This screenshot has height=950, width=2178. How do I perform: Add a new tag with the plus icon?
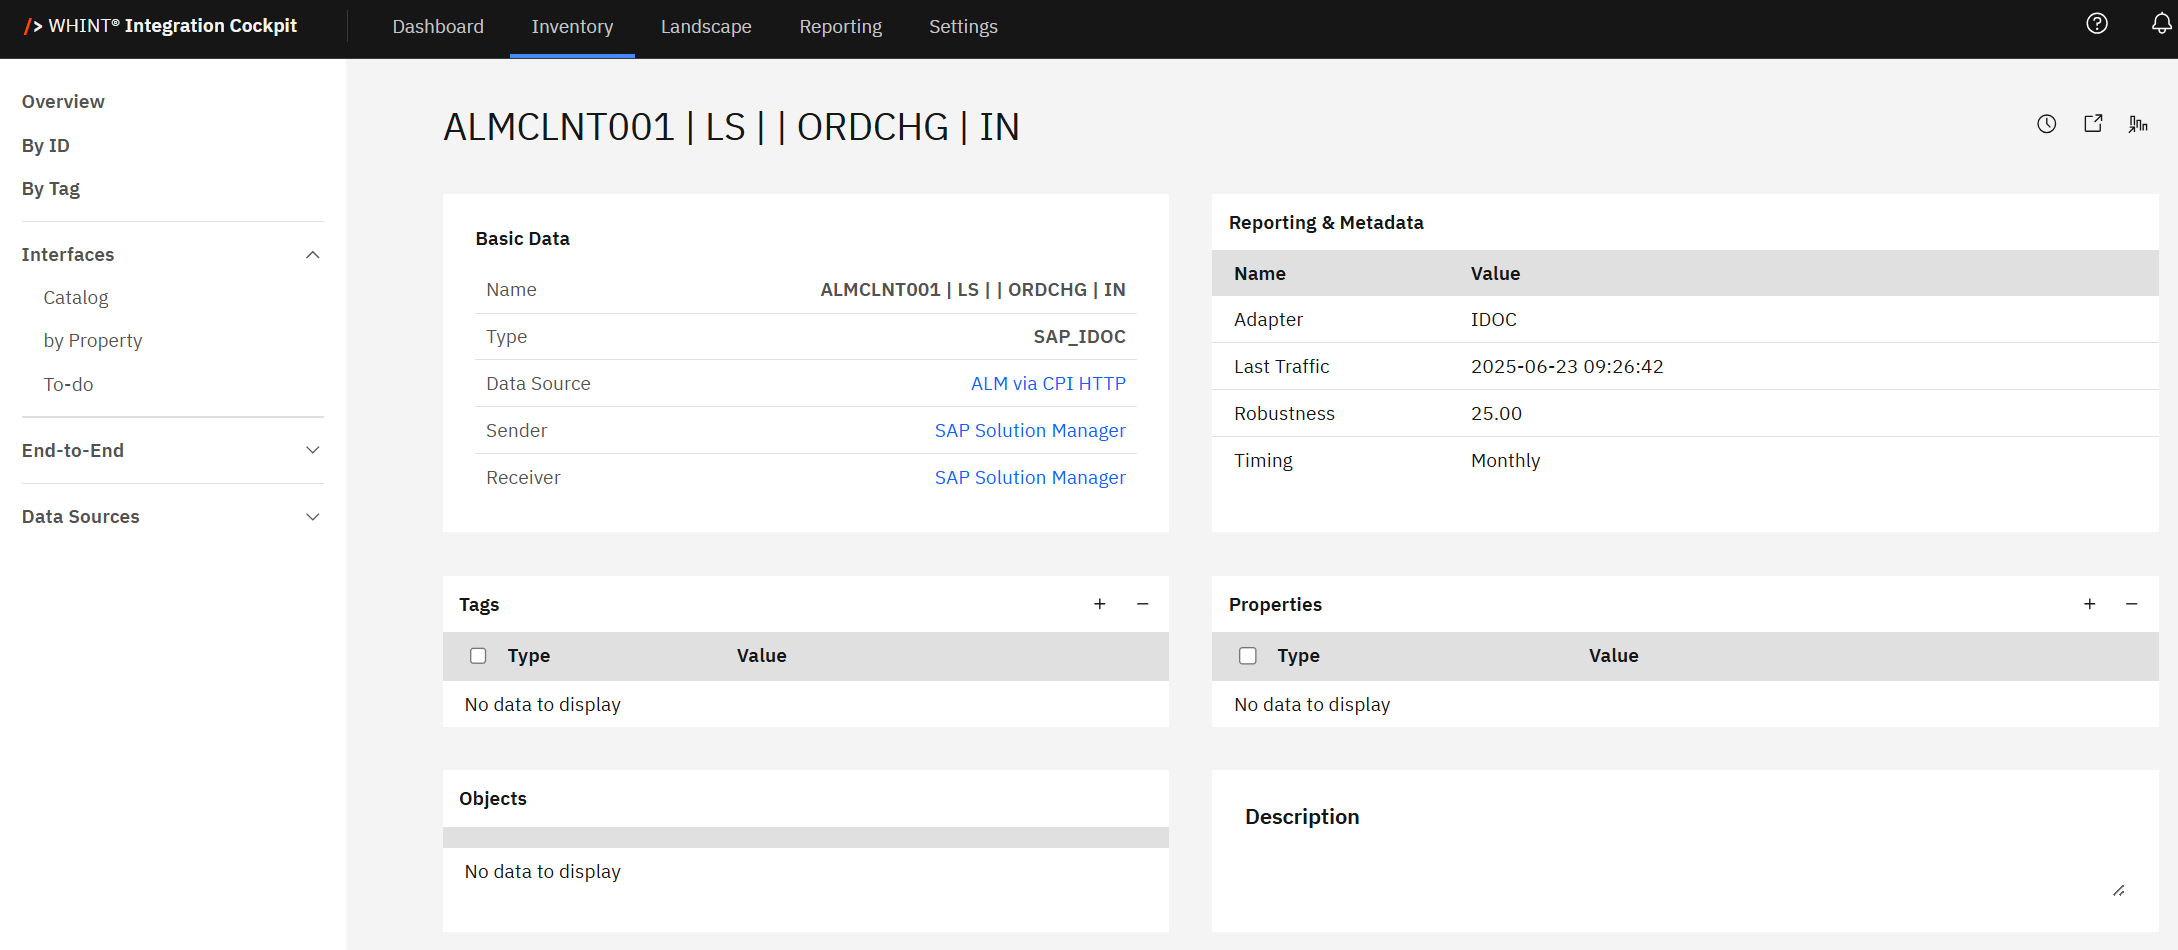click(x=1100, y=604)
